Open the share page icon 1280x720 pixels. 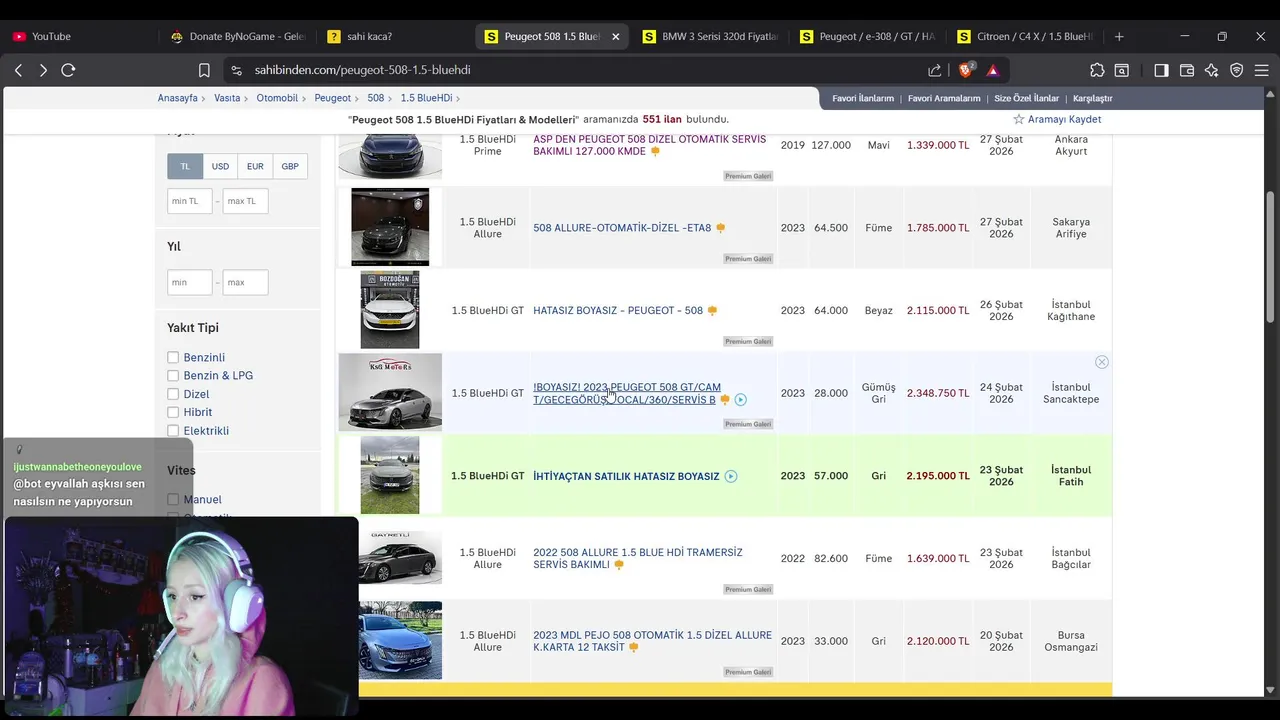(x=934, y=70)
